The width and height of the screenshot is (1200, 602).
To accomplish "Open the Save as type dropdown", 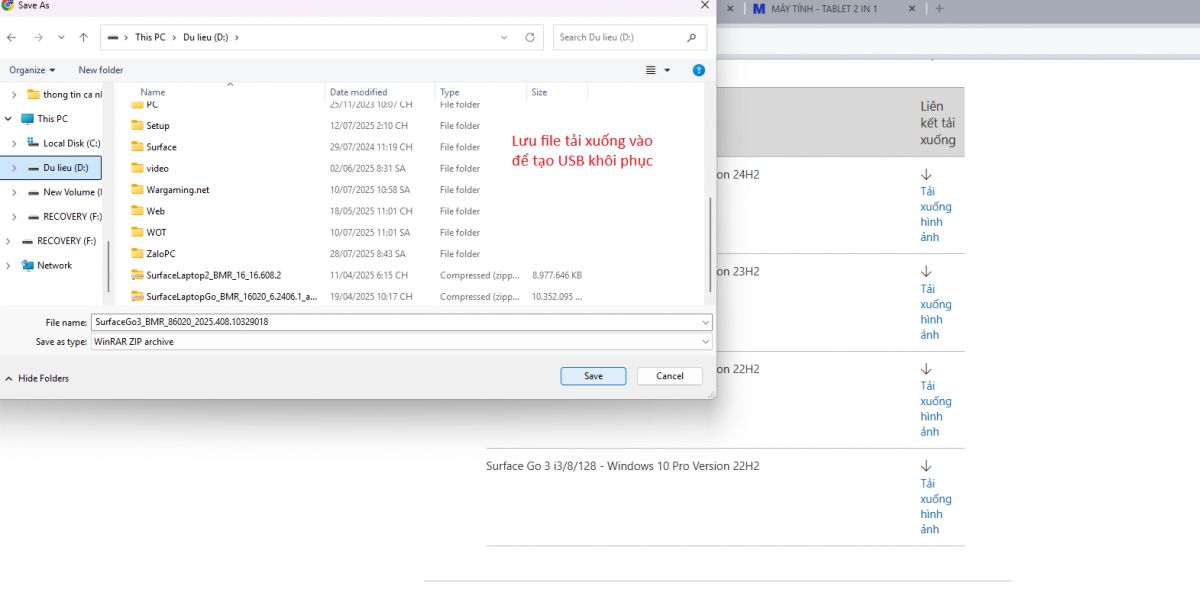I will click(x=703, y=341).
